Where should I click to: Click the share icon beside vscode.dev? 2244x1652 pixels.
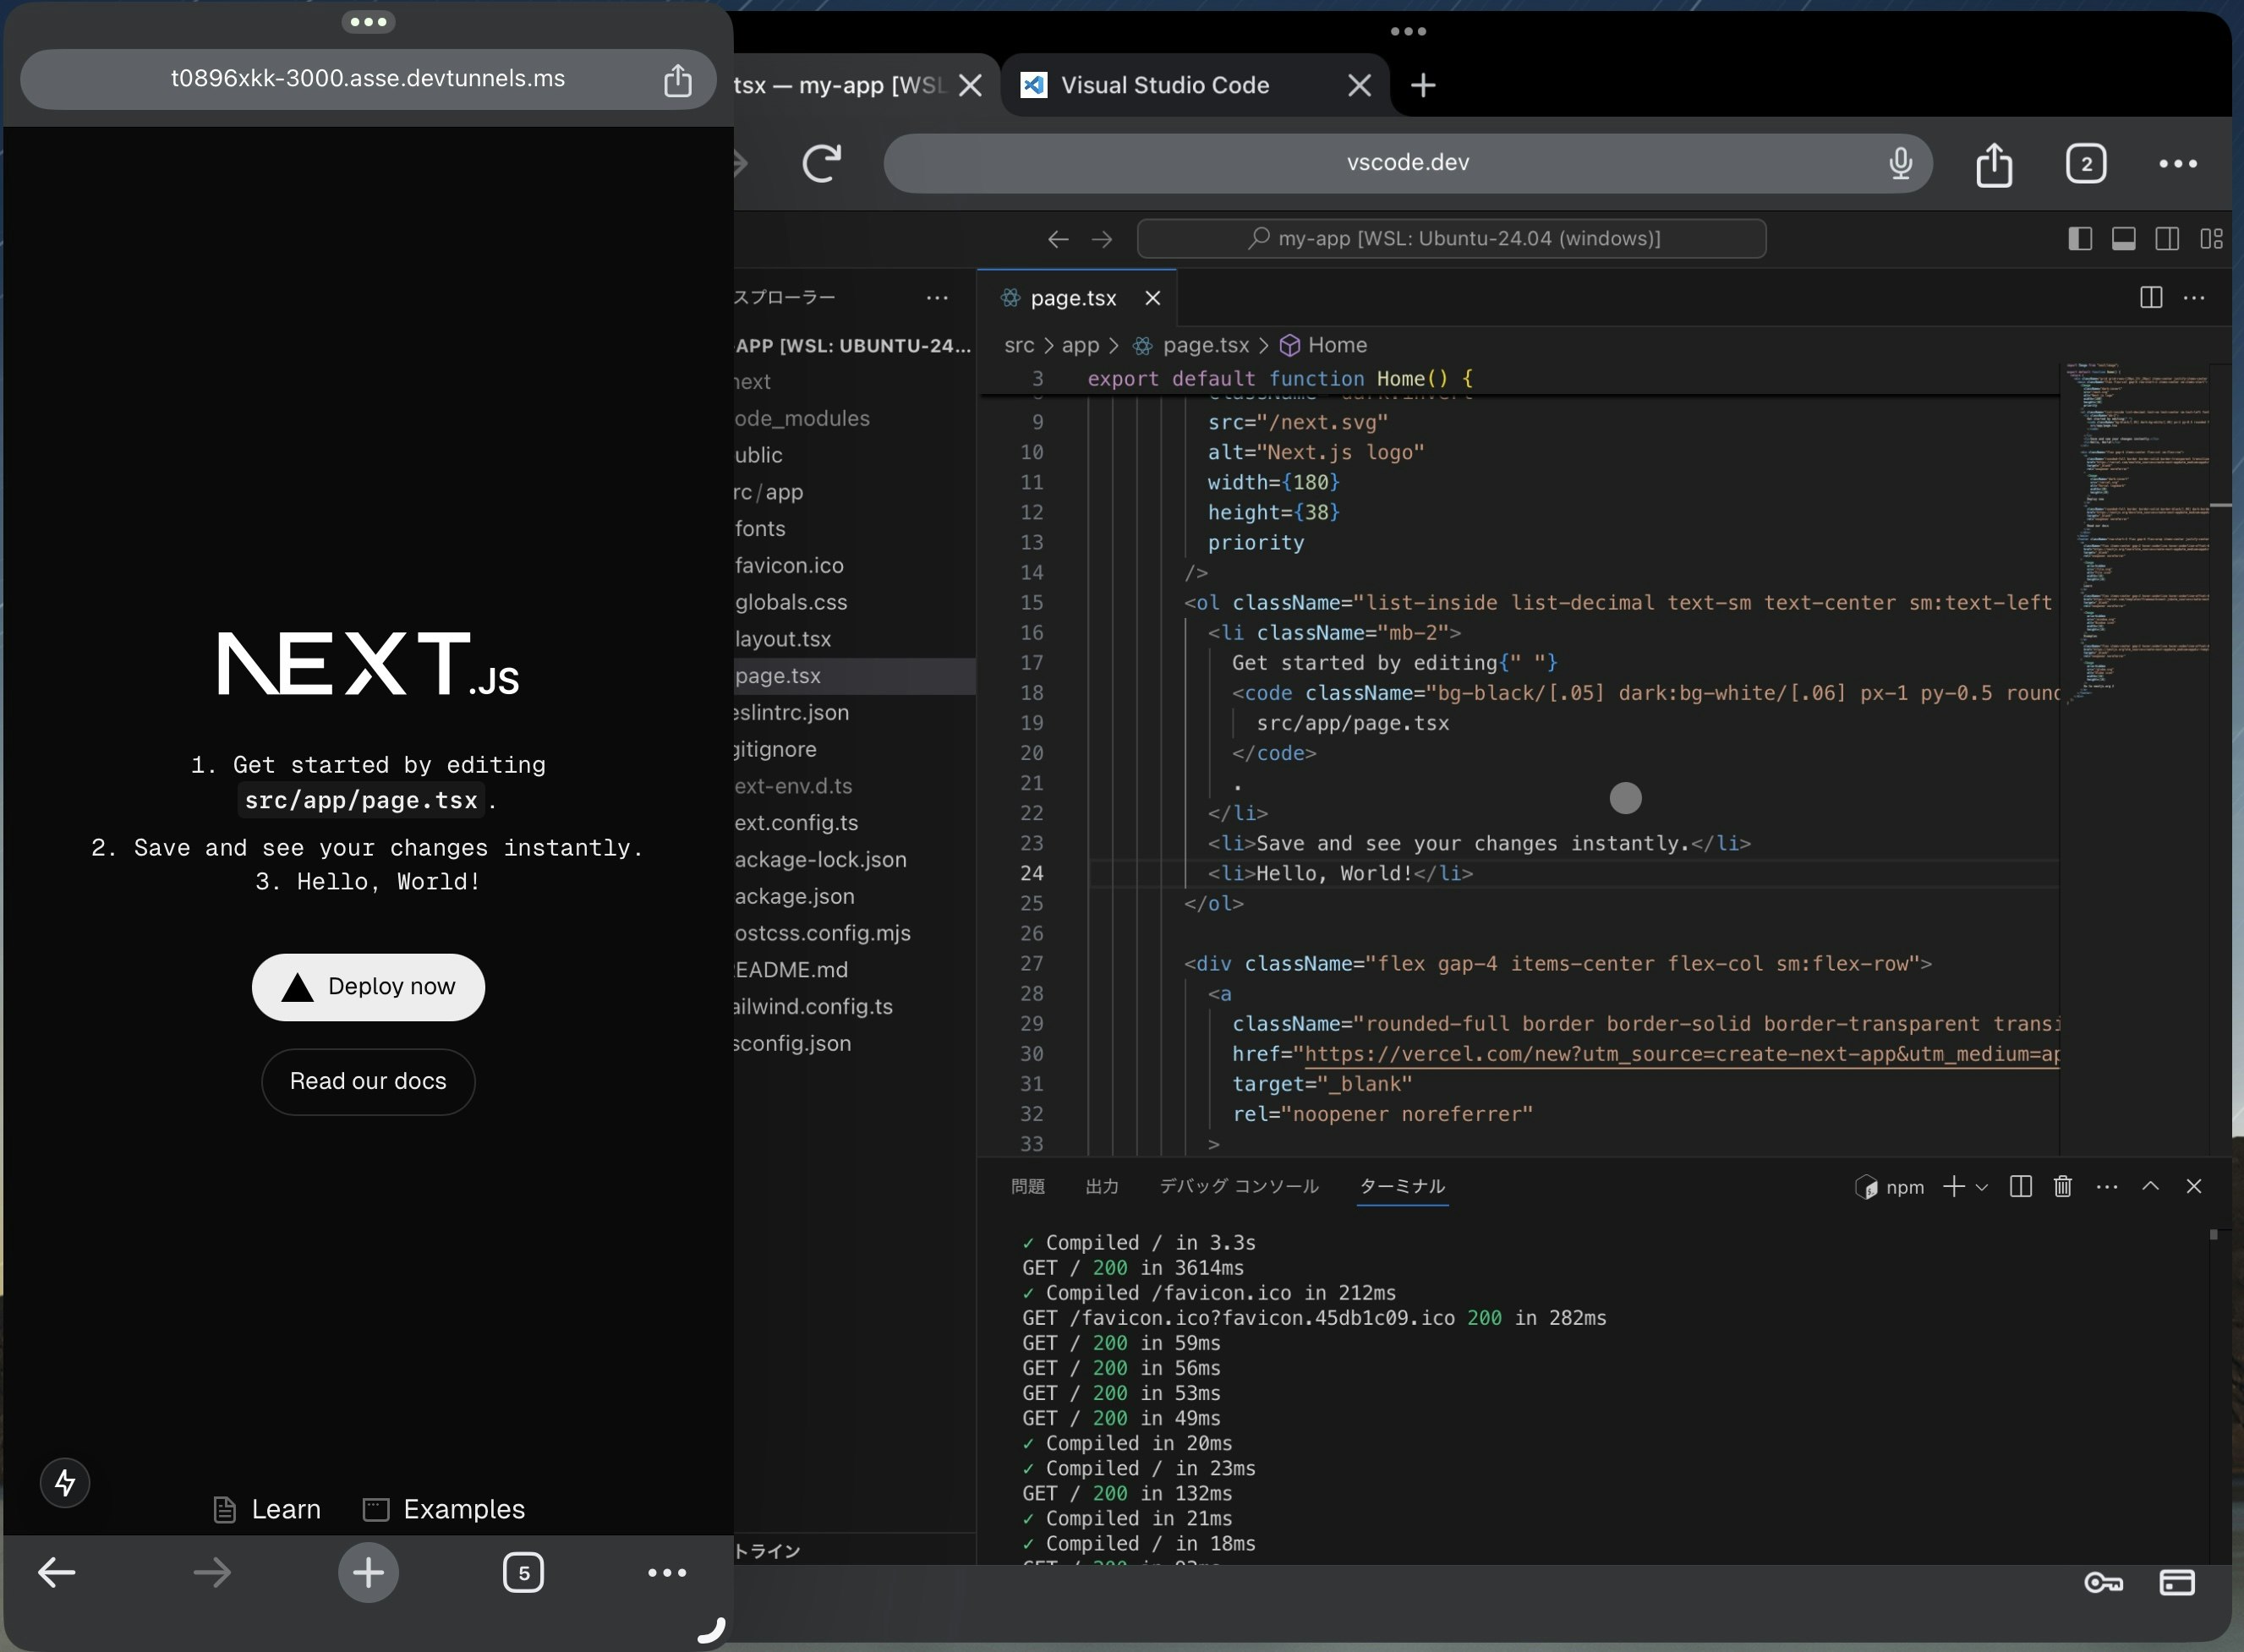[1993, 164]
